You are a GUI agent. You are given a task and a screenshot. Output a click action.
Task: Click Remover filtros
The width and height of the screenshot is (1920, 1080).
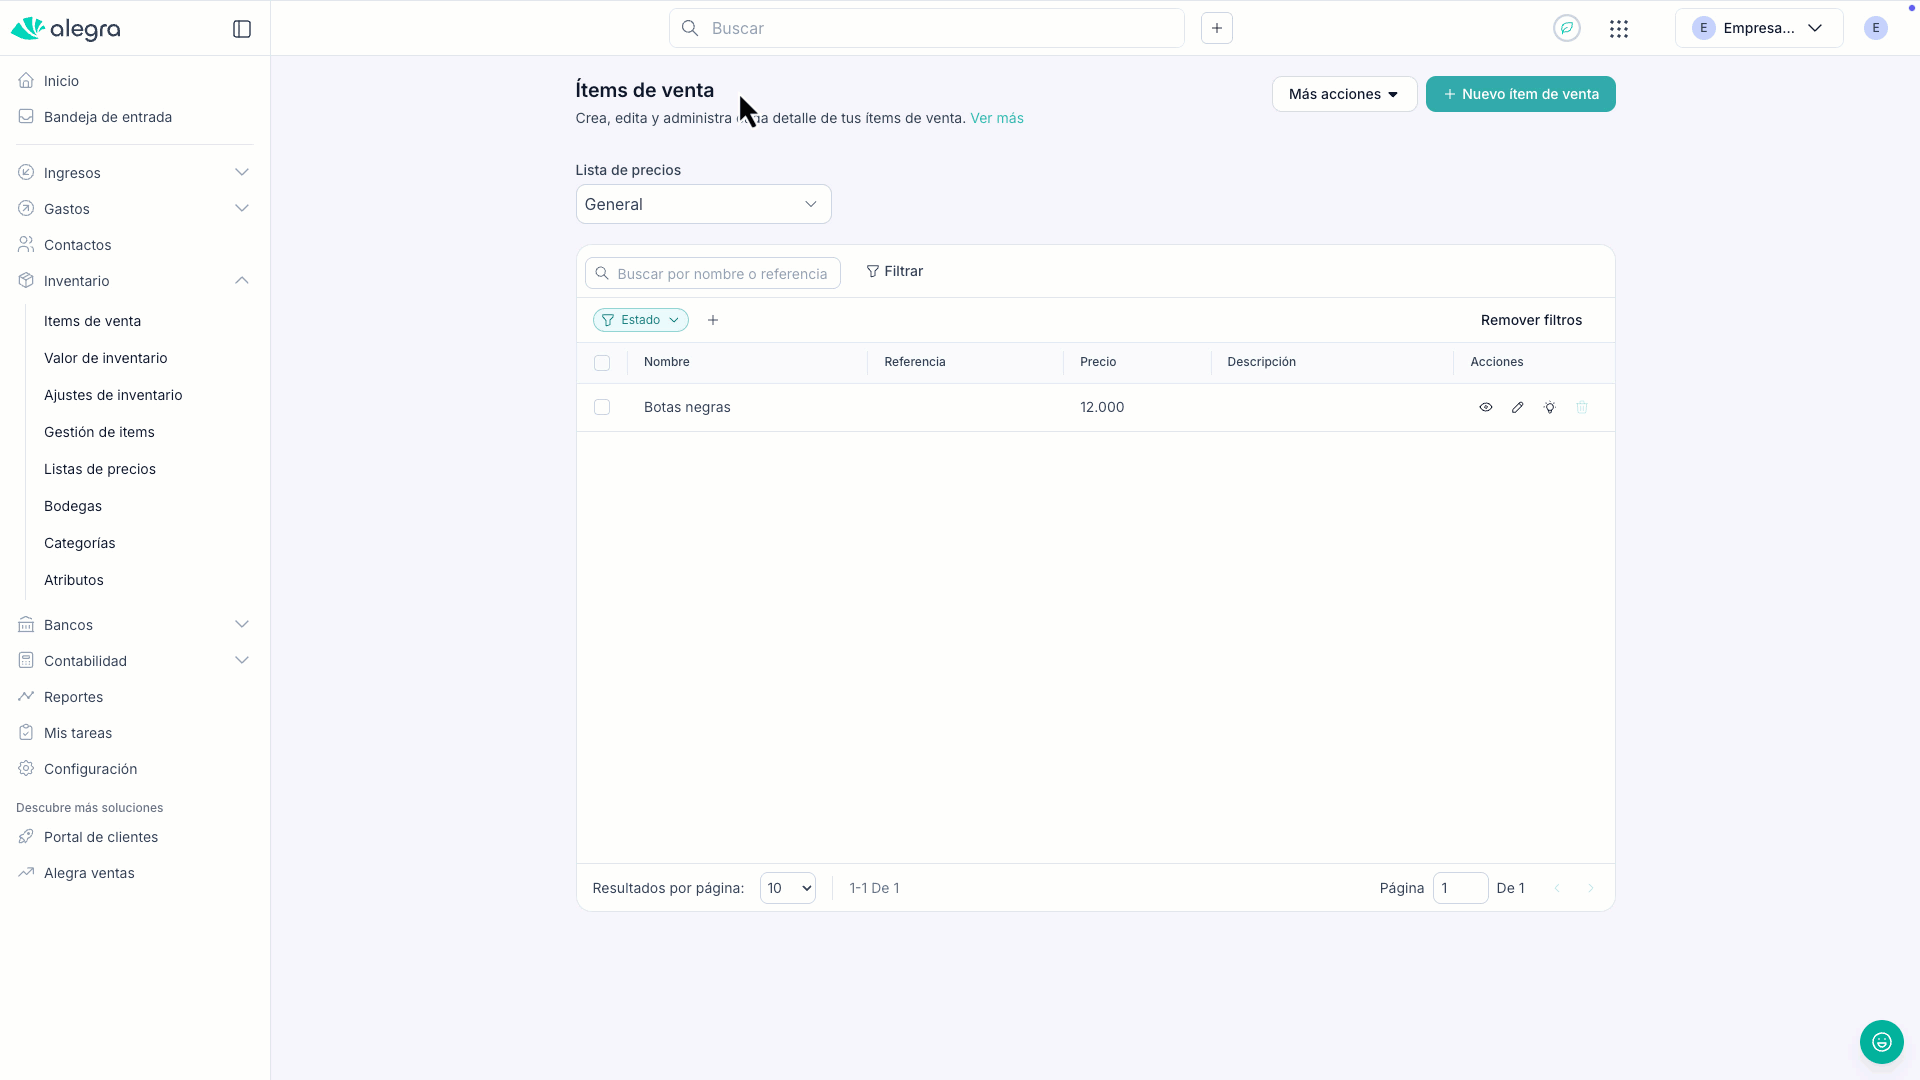pos(1531,320)
